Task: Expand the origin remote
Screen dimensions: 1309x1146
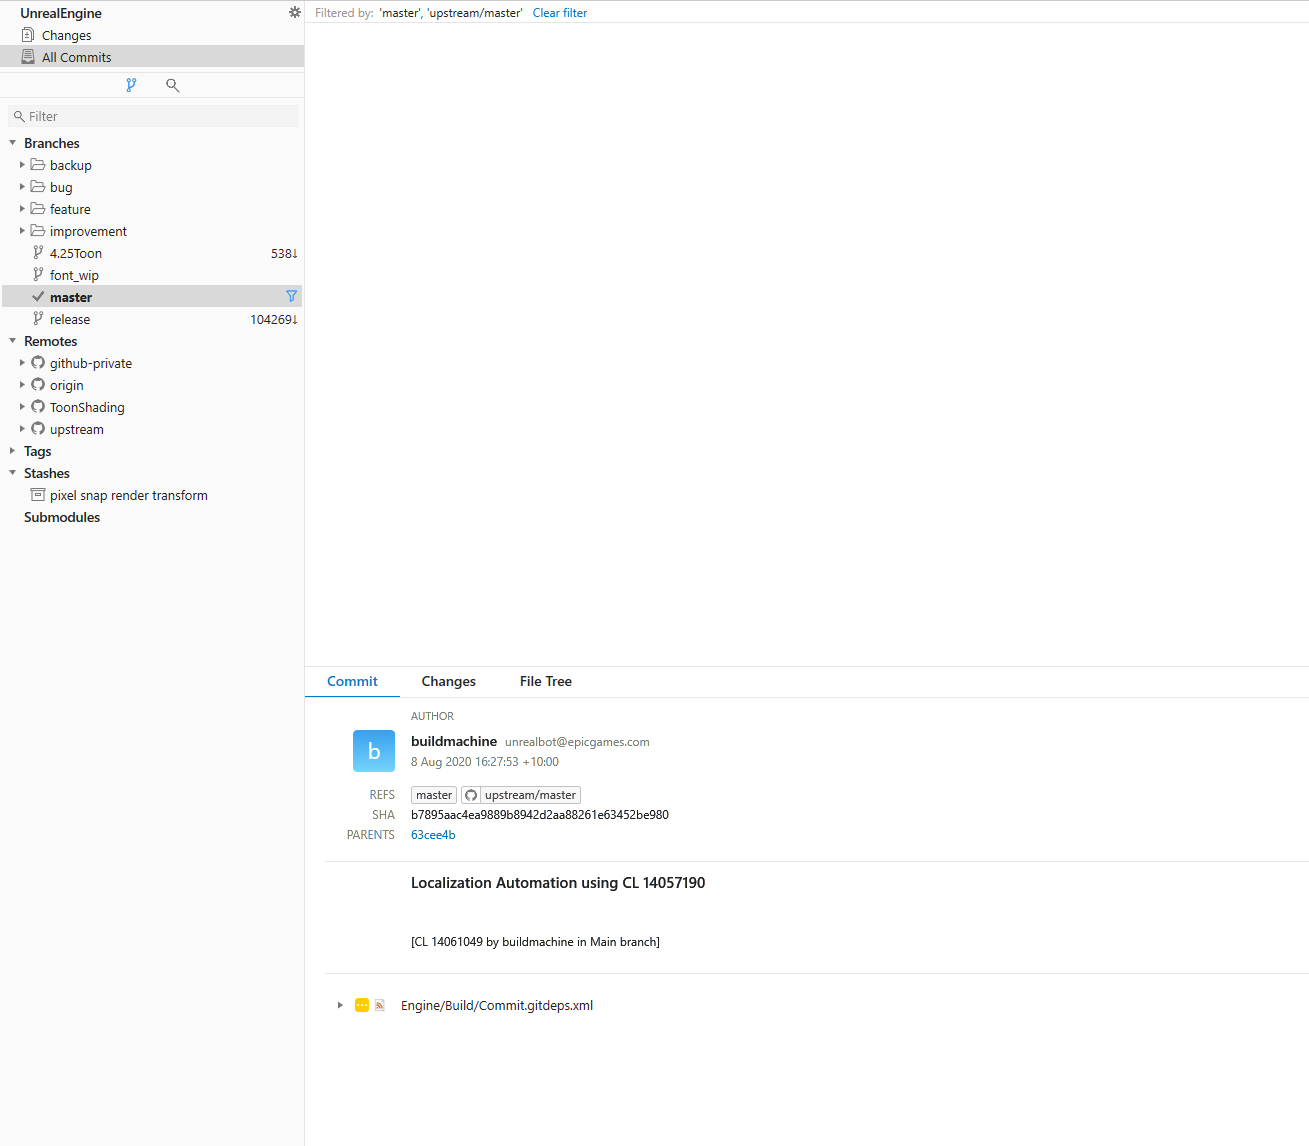Action: (x=22, y=385)
